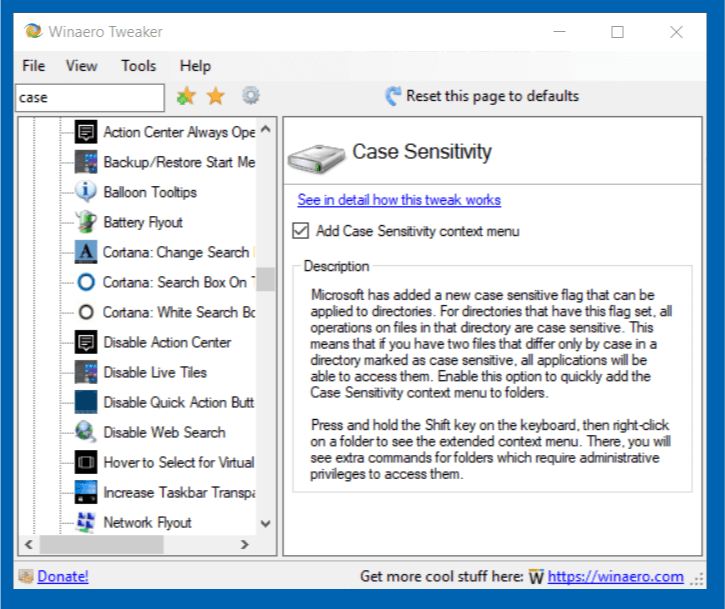Open the Tools menu
The height and width of the screenshot is (609, 725).
139,66
